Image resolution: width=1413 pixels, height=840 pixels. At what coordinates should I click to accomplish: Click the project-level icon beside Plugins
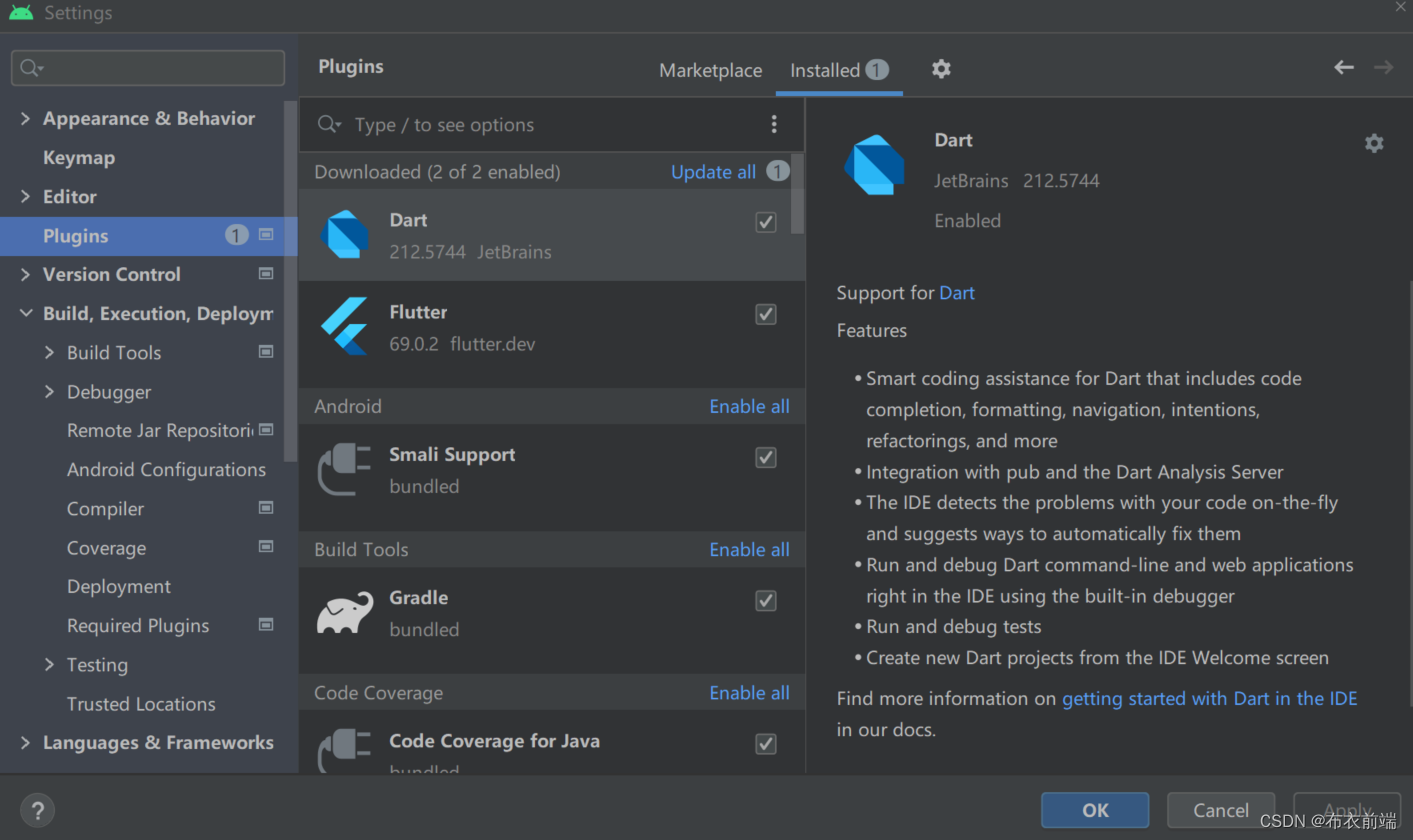click(266, 235)
